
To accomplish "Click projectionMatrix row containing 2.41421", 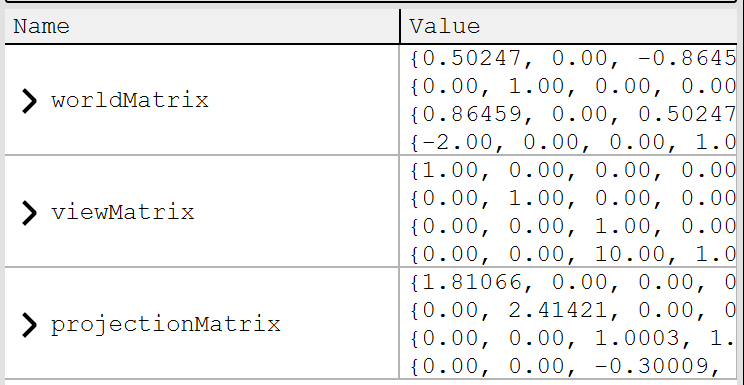I will point(573,311).
